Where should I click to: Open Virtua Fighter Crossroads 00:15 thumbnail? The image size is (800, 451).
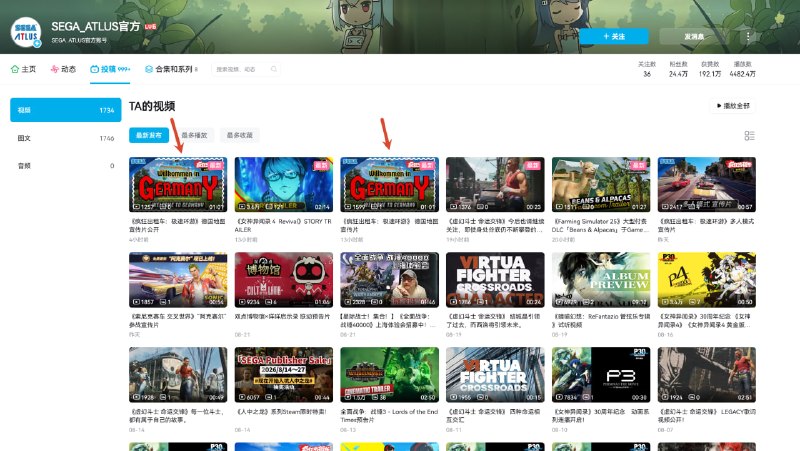click(x=495, y=374)
